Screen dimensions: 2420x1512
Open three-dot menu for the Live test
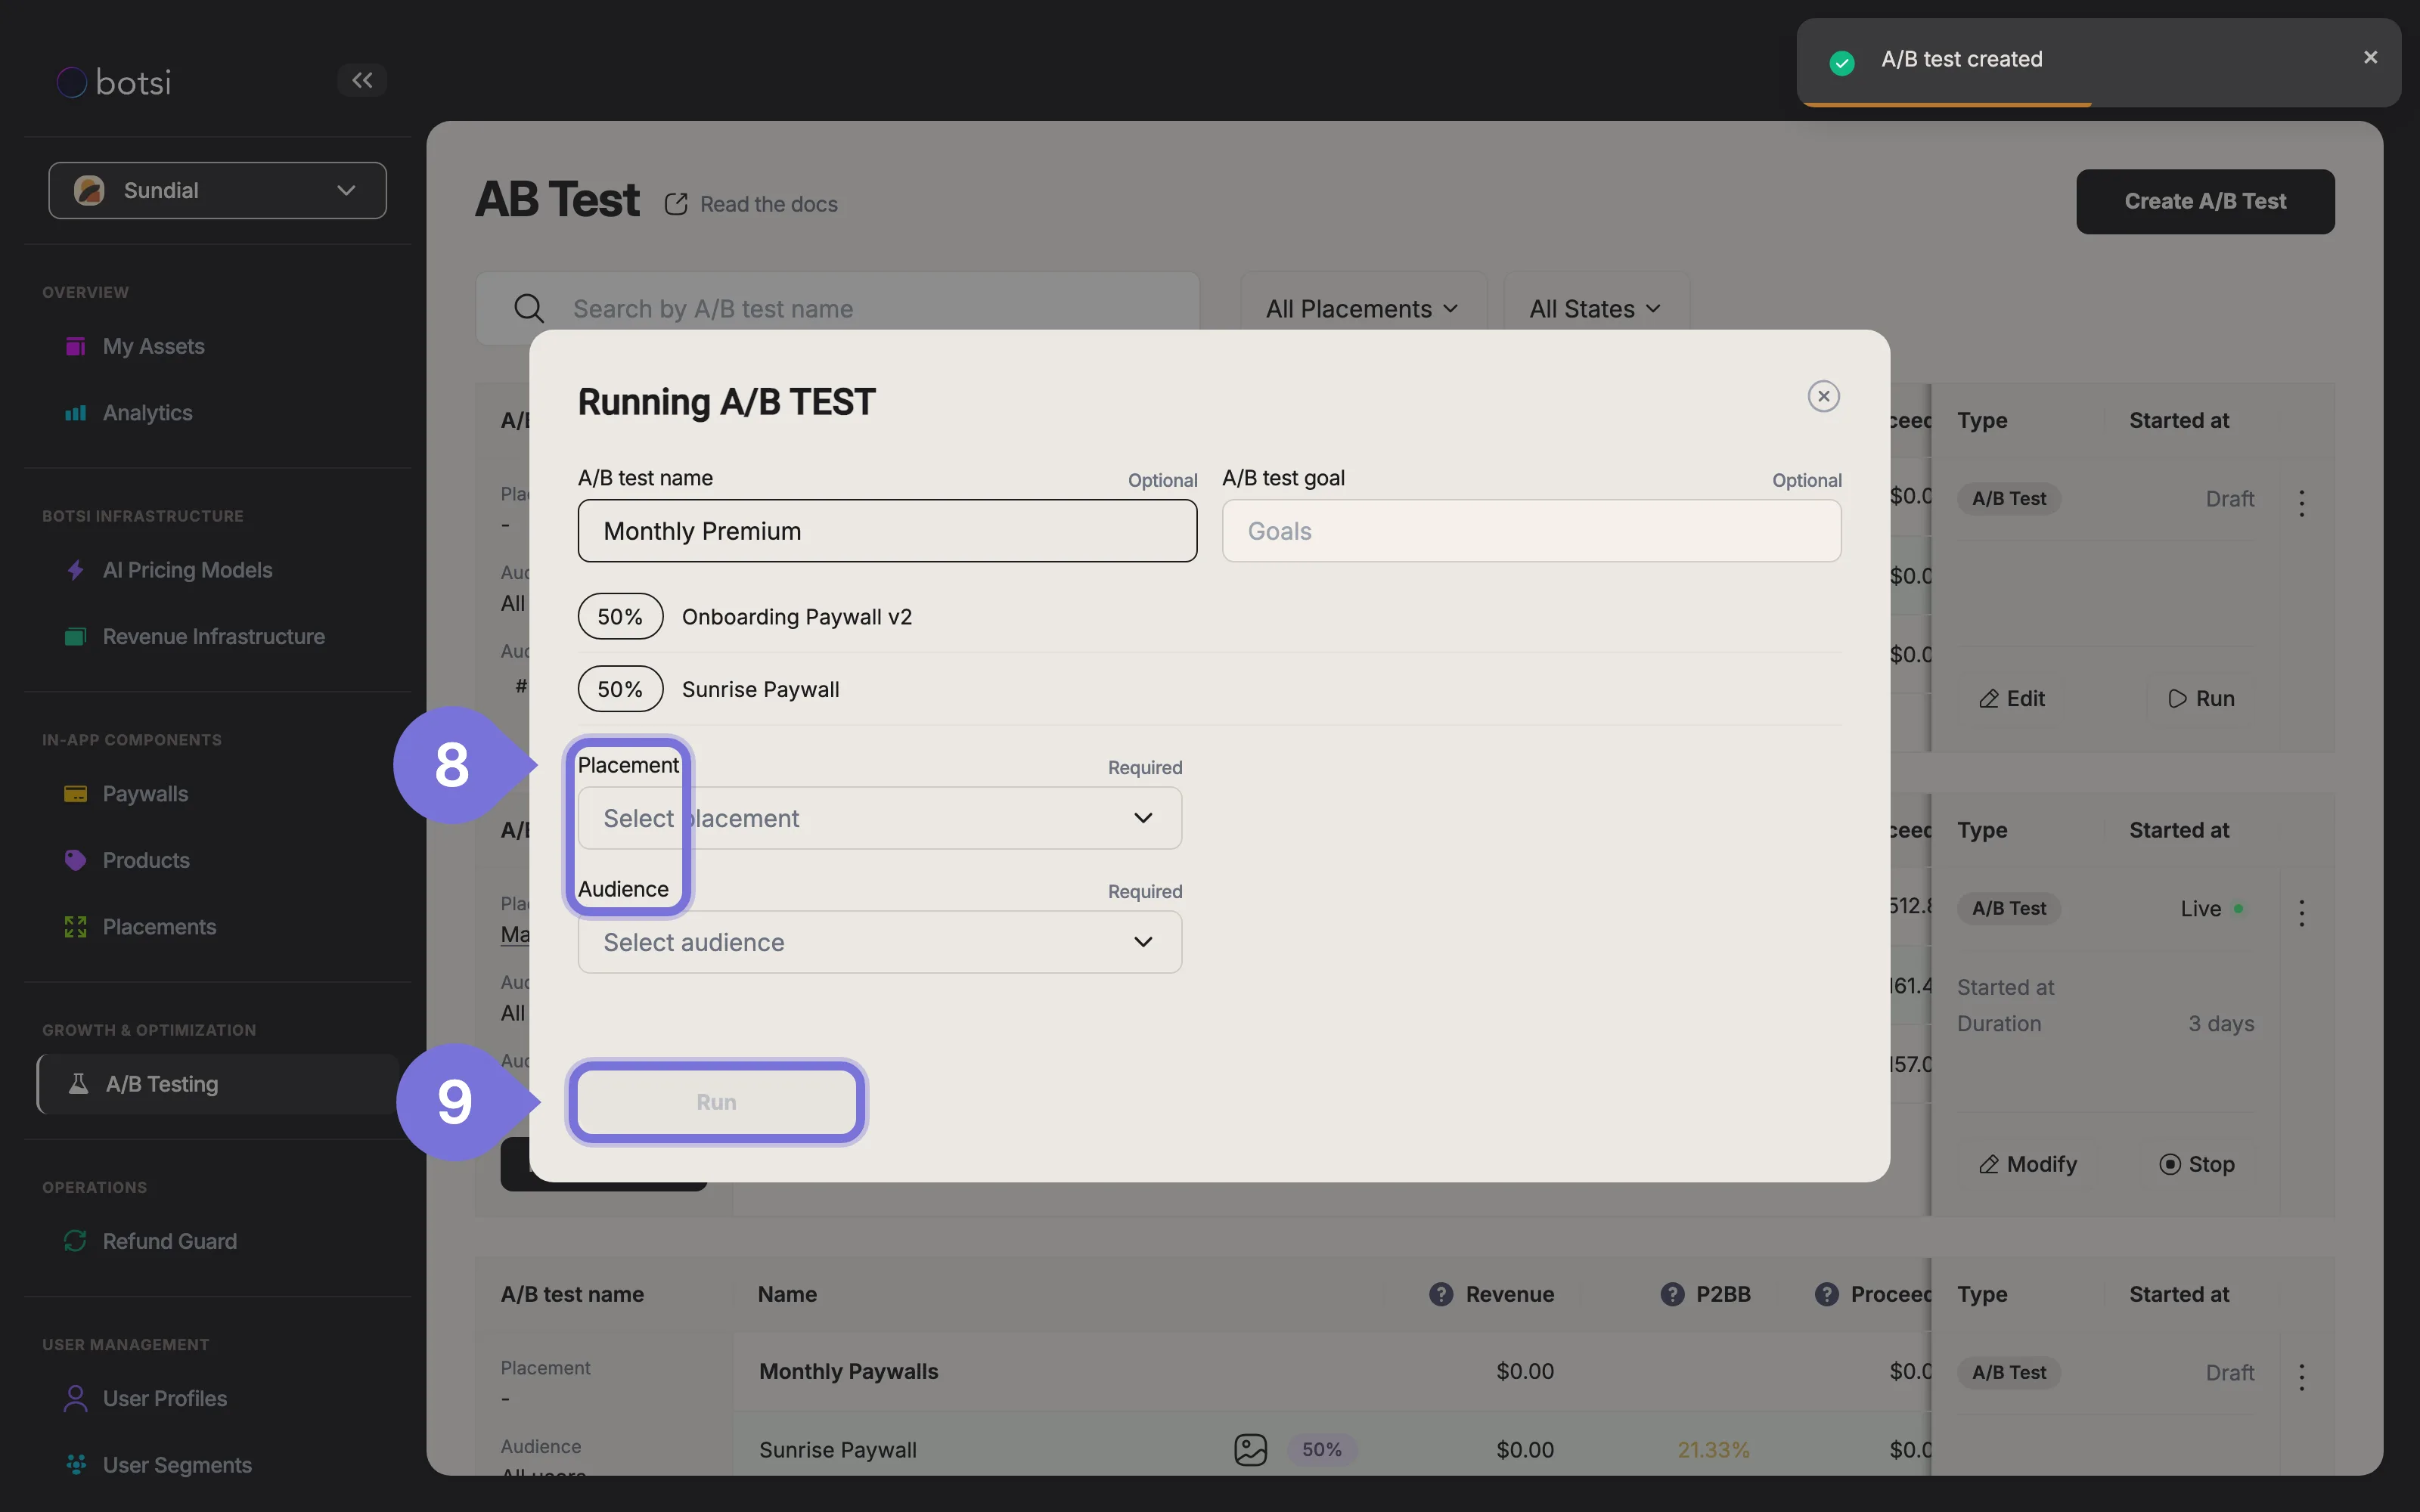(x=2301, y=912)
